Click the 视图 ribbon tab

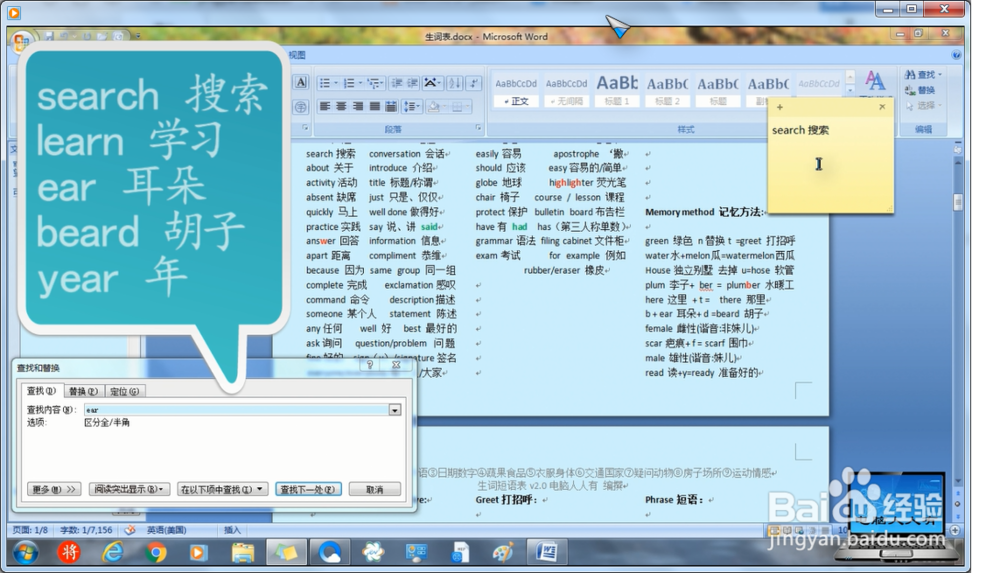(297, 55)
